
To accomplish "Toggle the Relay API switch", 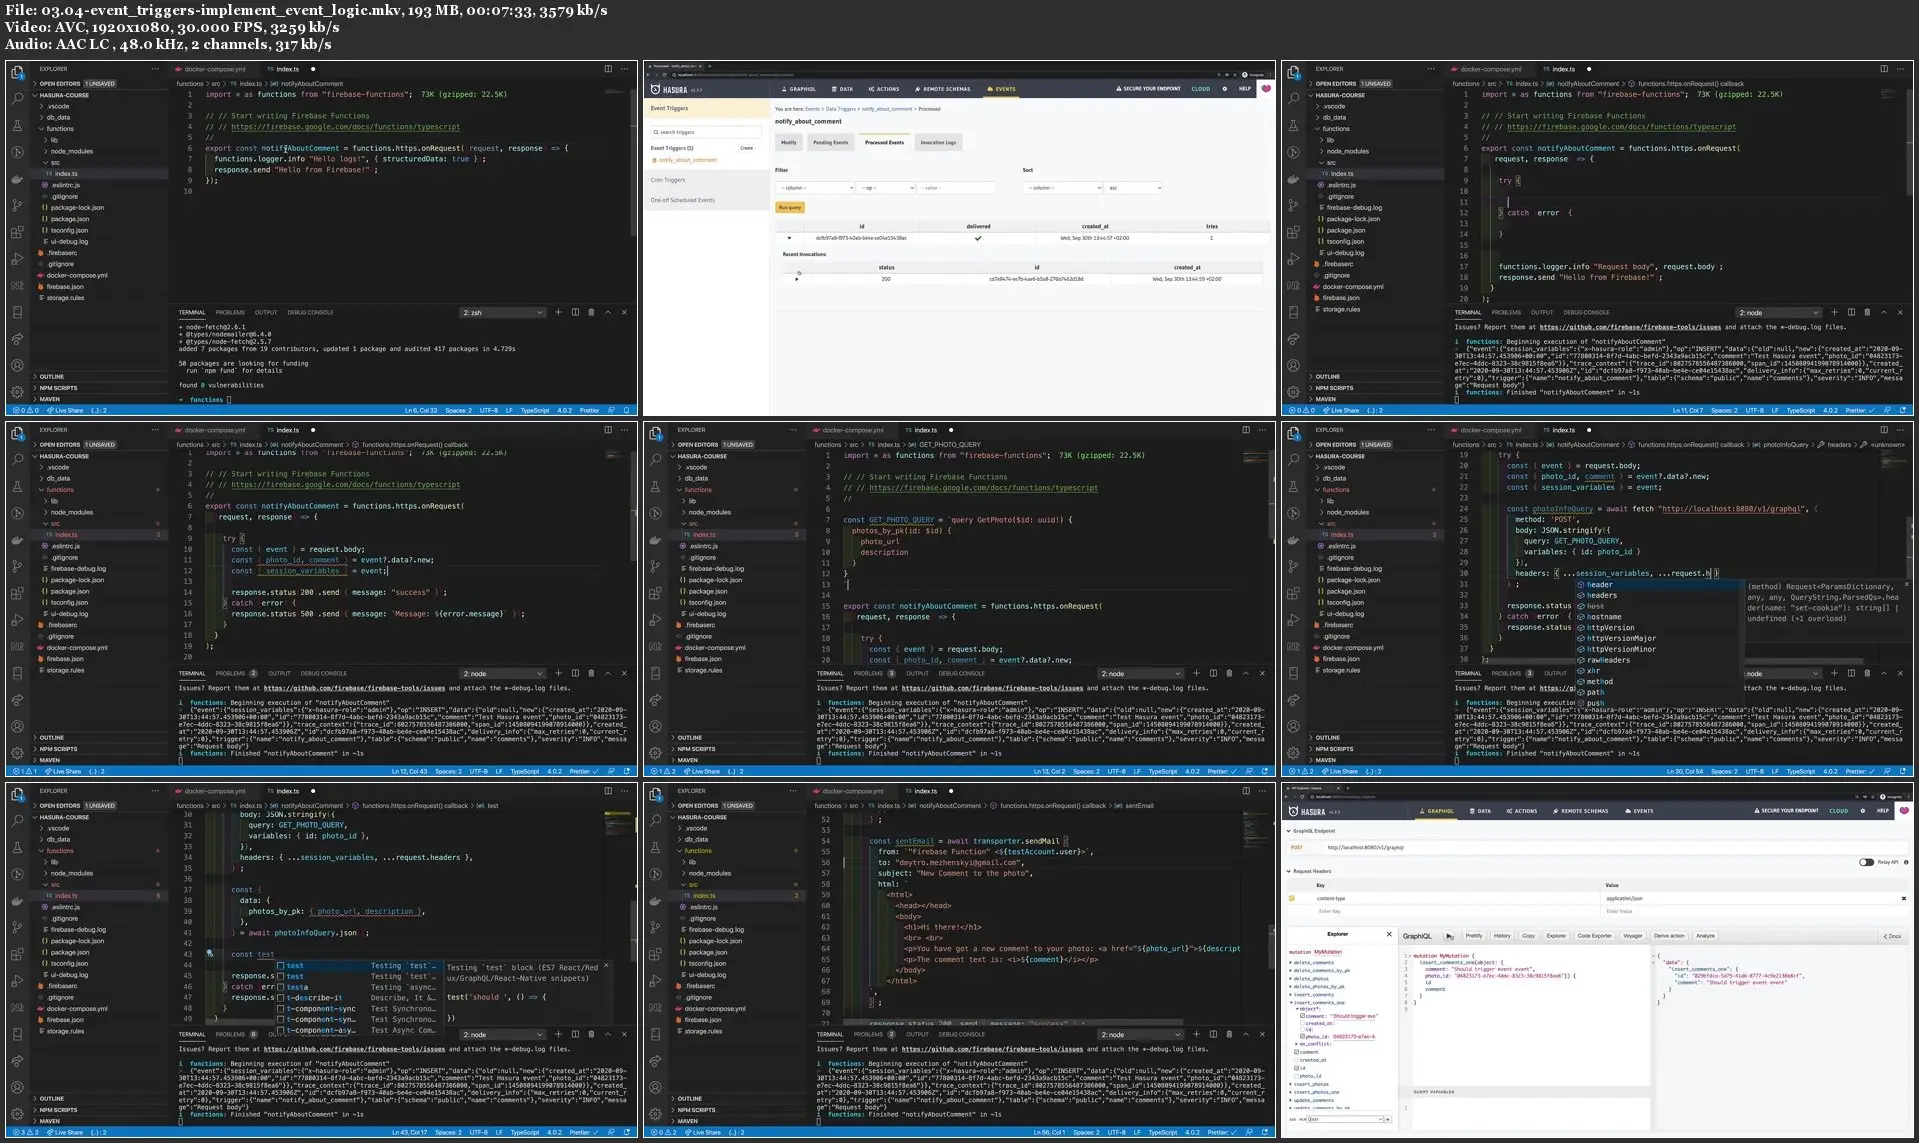I will (1866, 862).
